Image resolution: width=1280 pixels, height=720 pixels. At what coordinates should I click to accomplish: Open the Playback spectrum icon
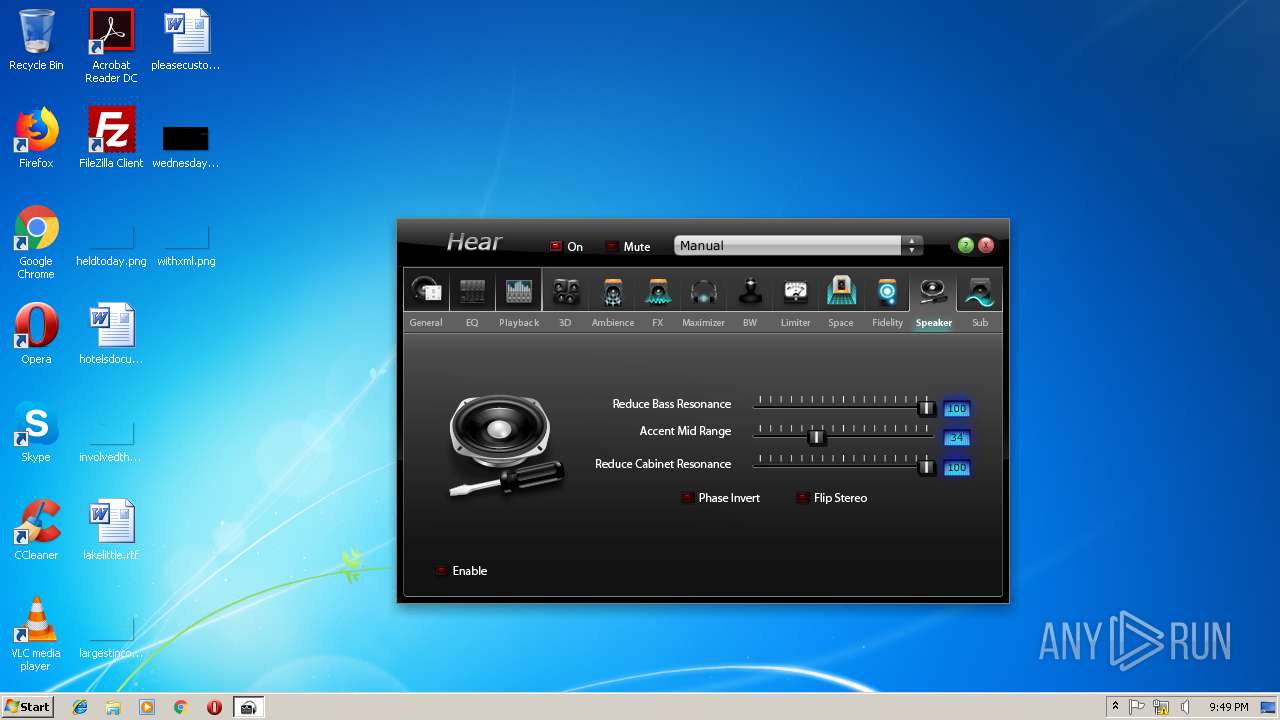coord(518,290)
